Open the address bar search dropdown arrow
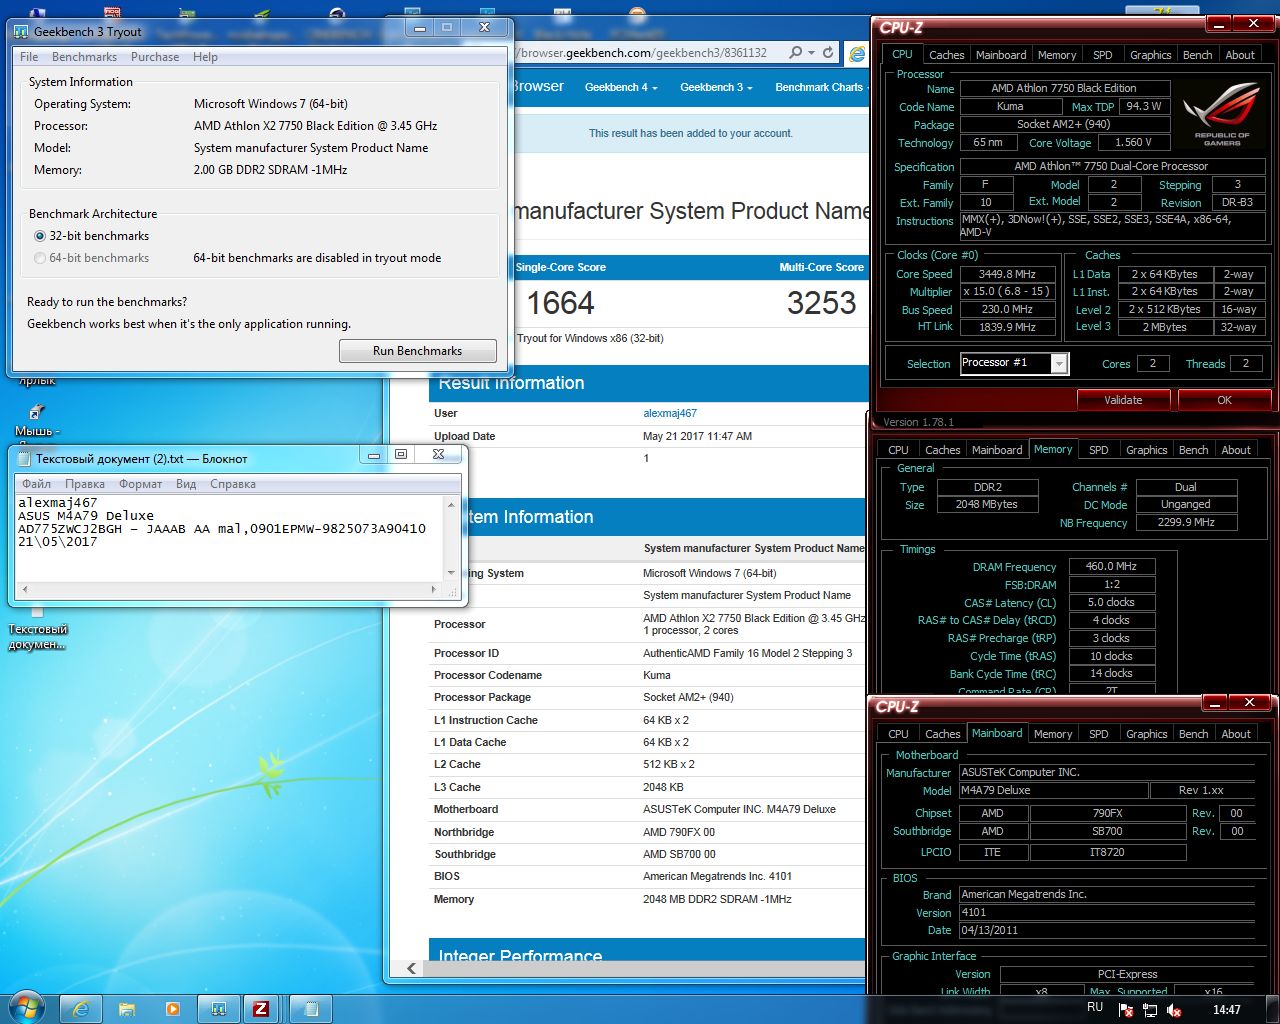 click(811, 53)
